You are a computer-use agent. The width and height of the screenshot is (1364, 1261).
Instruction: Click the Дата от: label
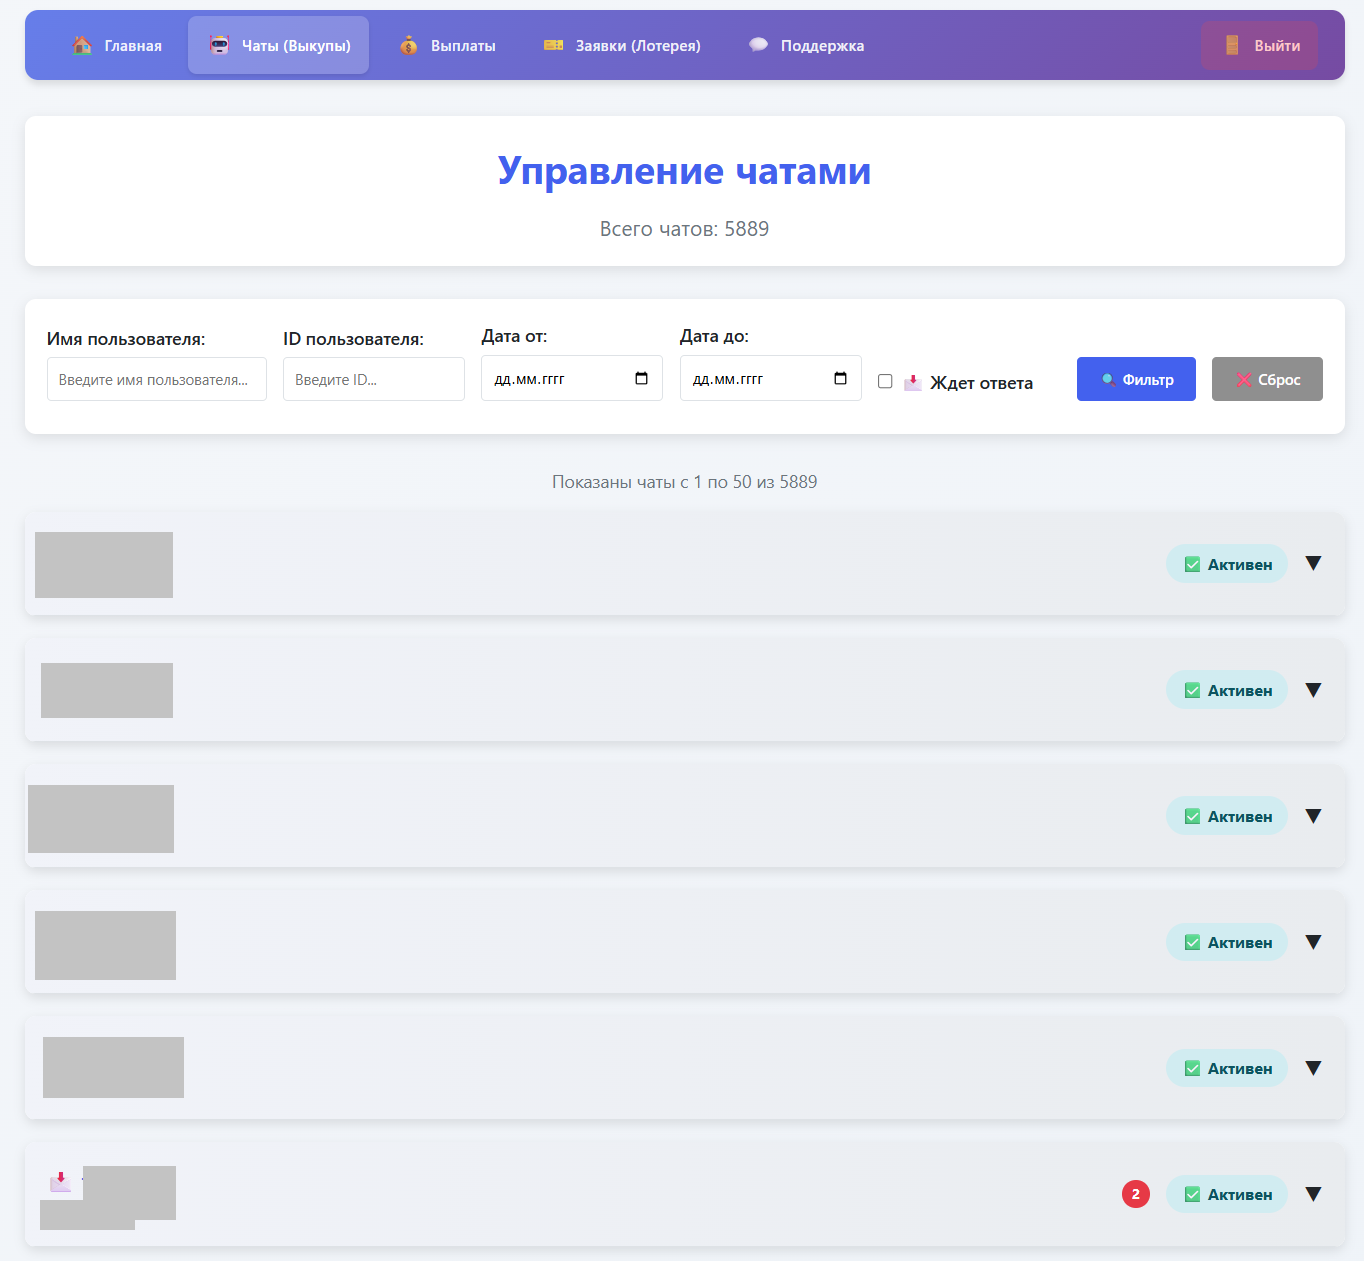[515, 336]
